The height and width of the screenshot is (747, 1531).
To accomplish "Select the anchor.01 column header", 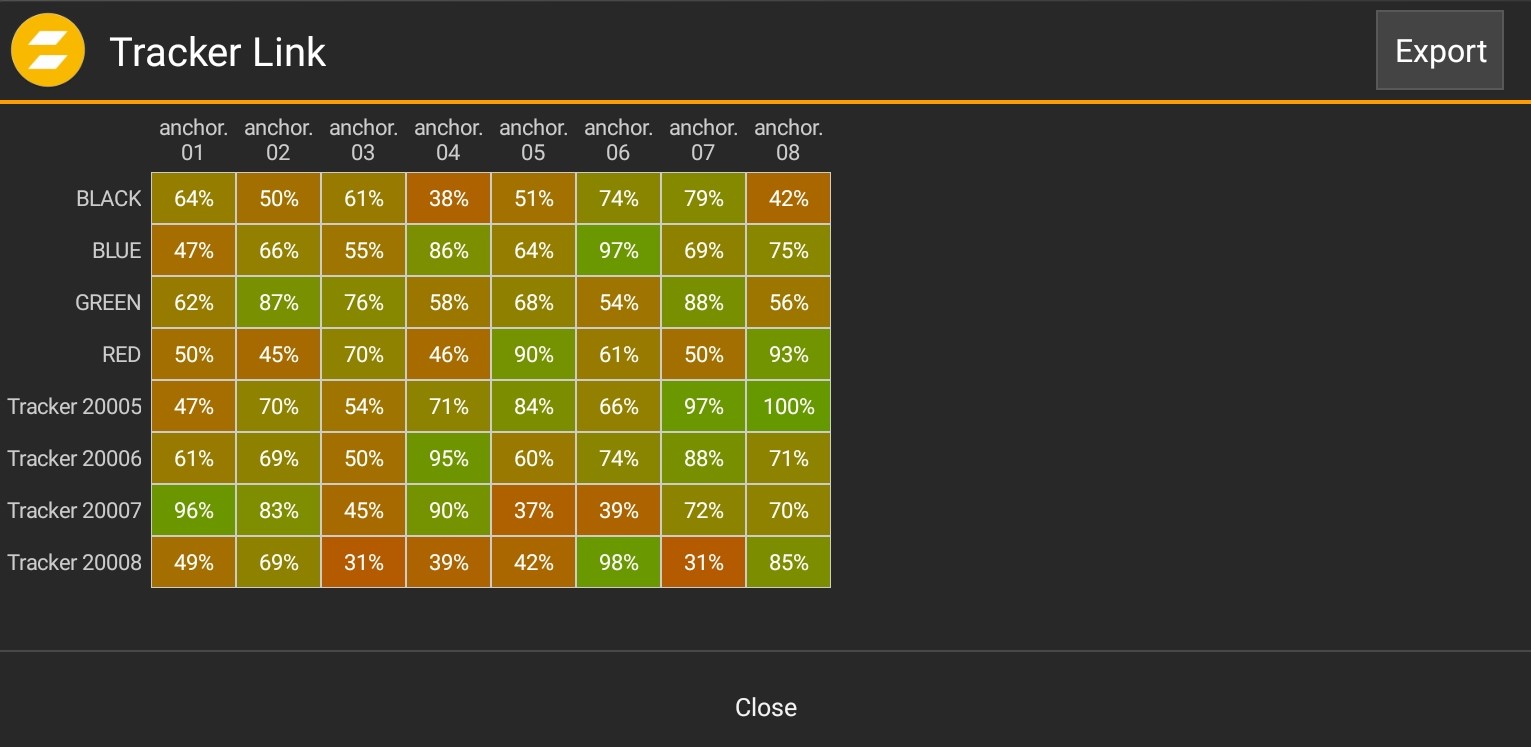I will click(193, 140).
